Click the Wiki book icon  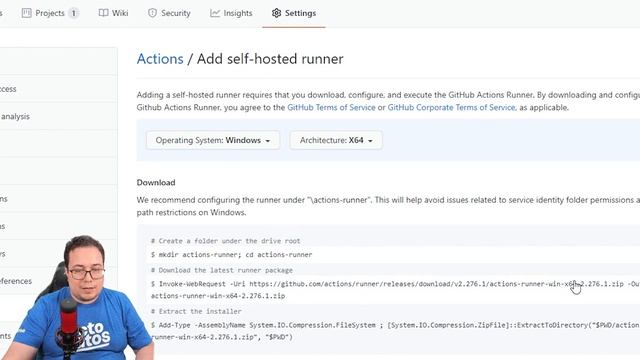[x=103, y=13]
